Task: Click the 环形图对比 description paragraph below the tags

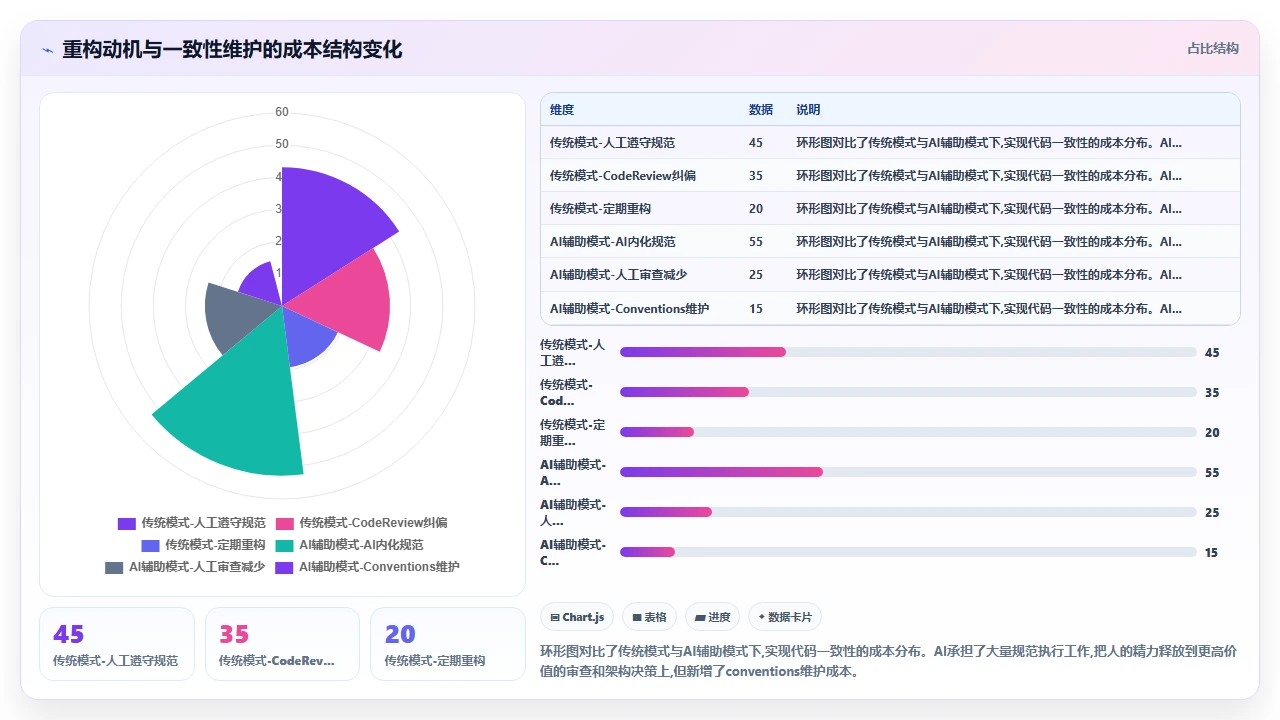Action: [x=889, y=661]
